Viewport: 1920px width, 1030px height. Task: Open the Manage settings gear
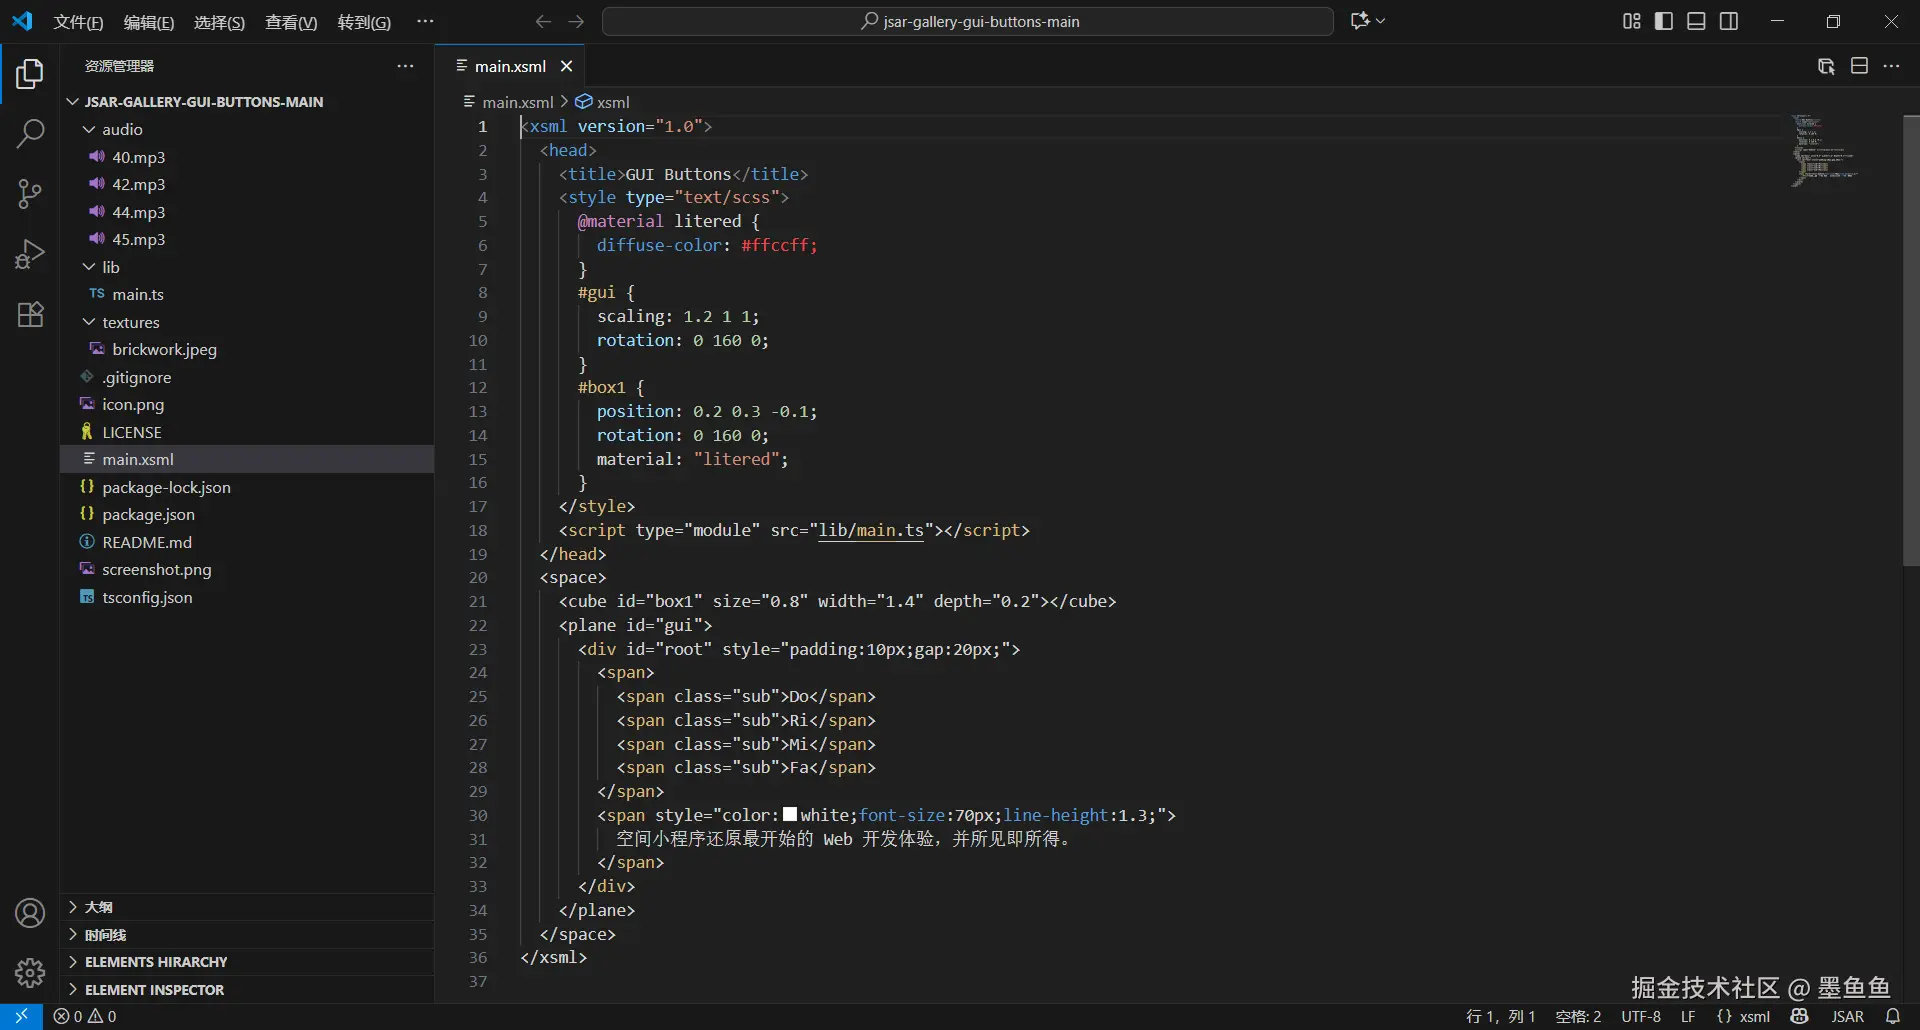click(x=30, y=972)
